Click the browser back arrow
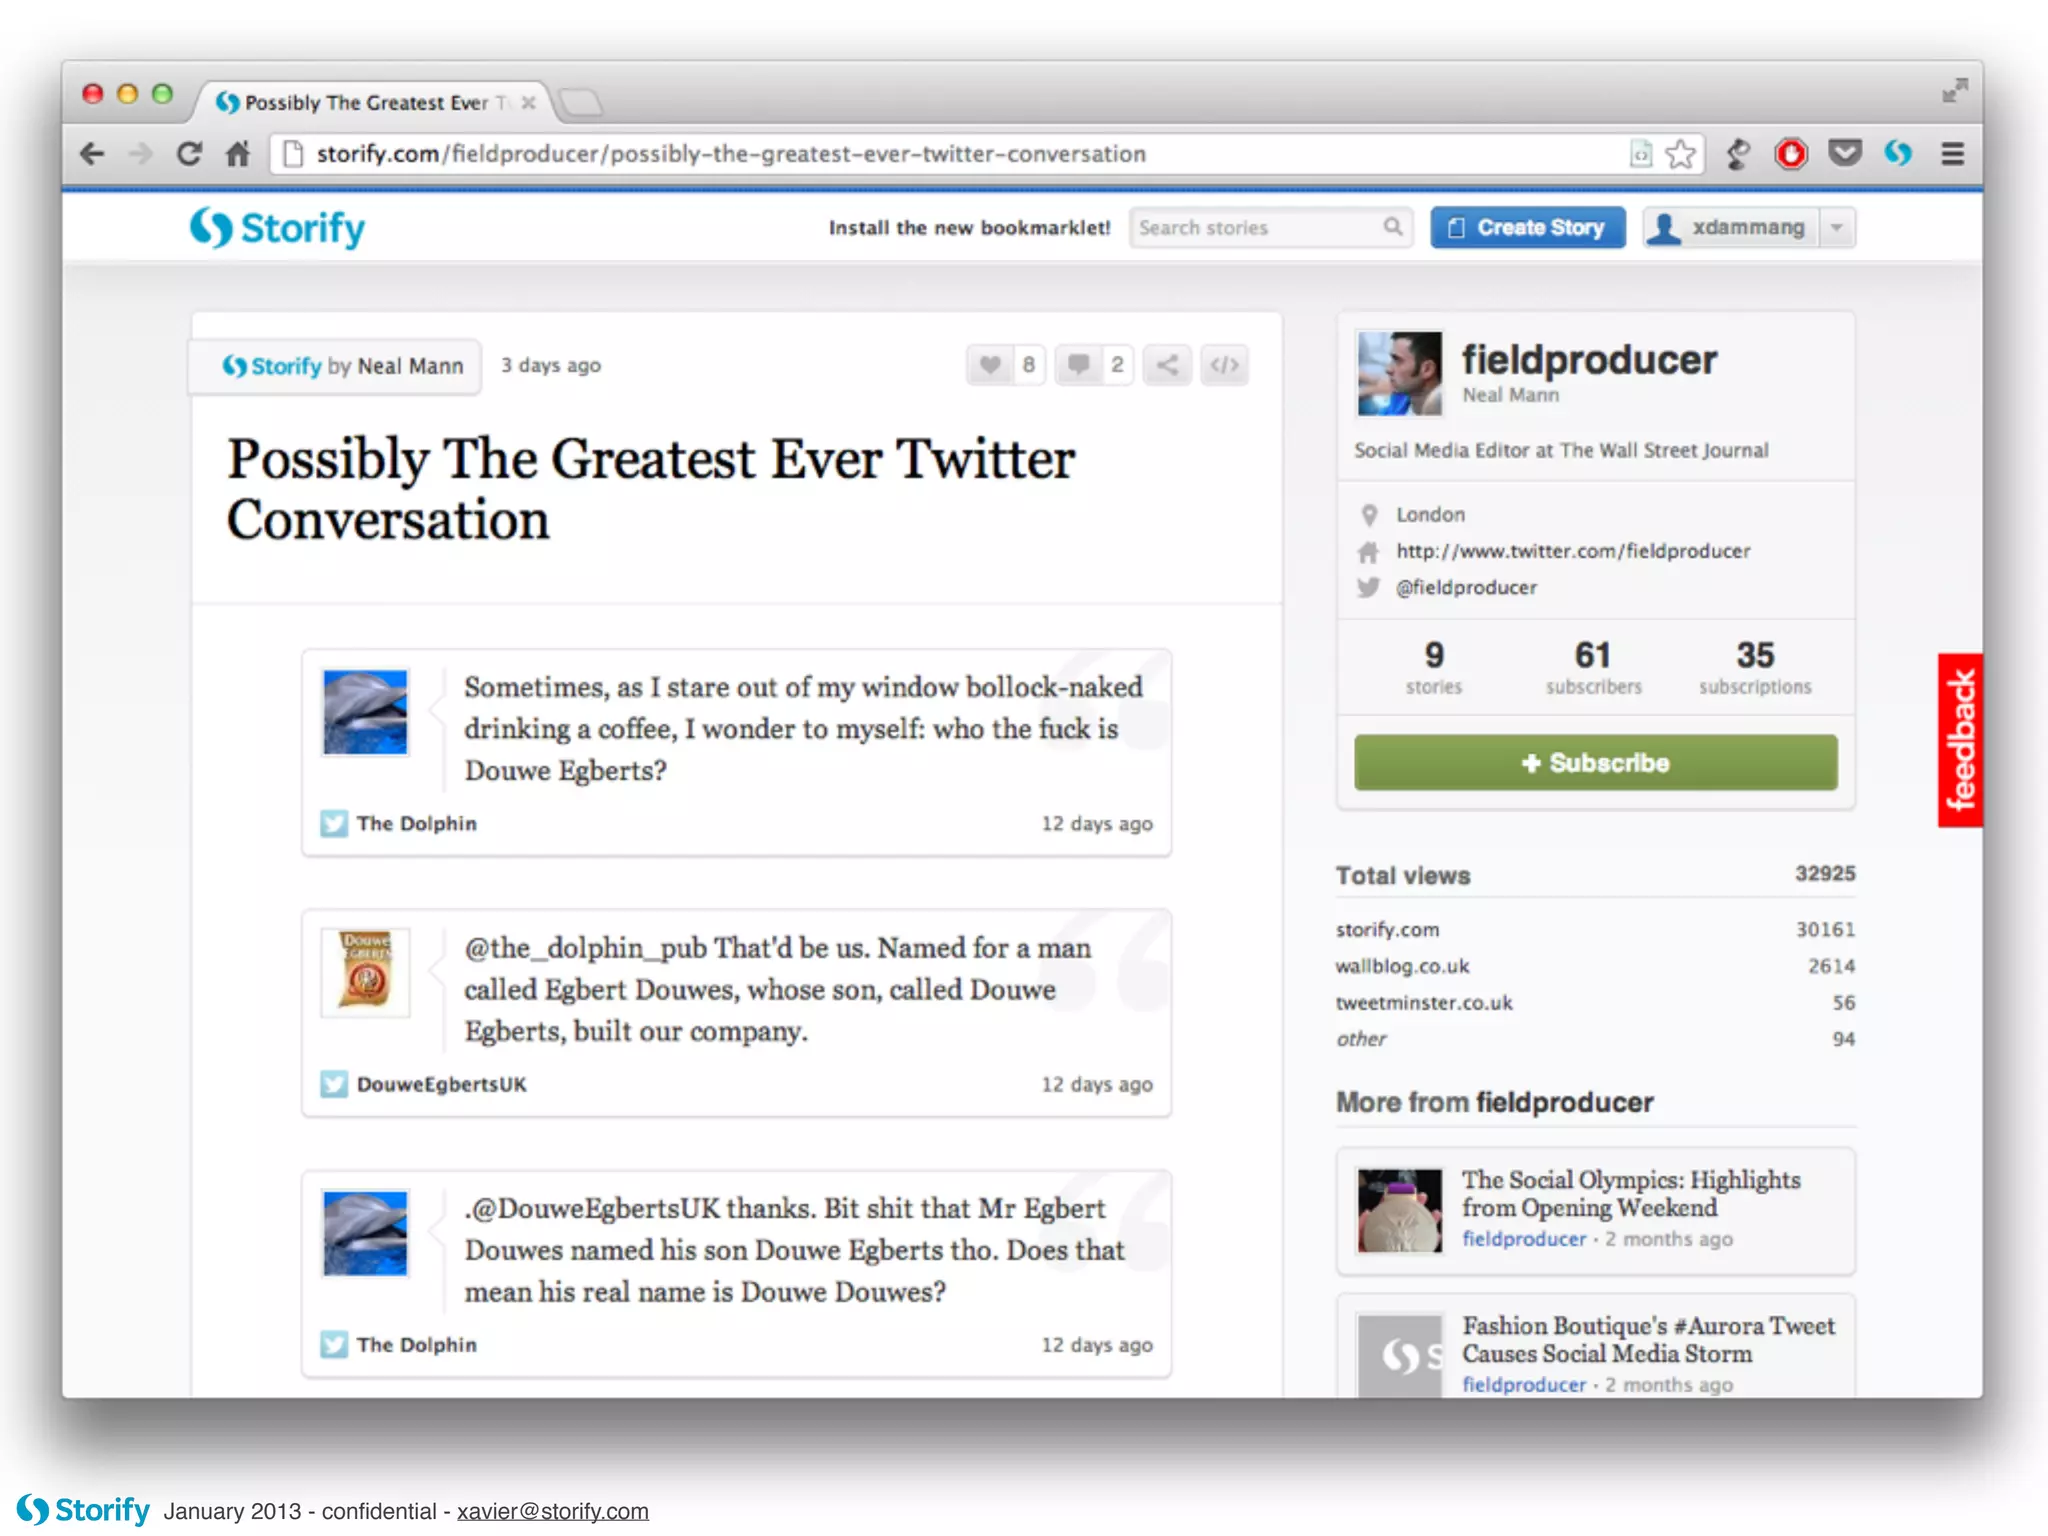This screenshot has height=1536, width=2048. (x=92, y=154)
